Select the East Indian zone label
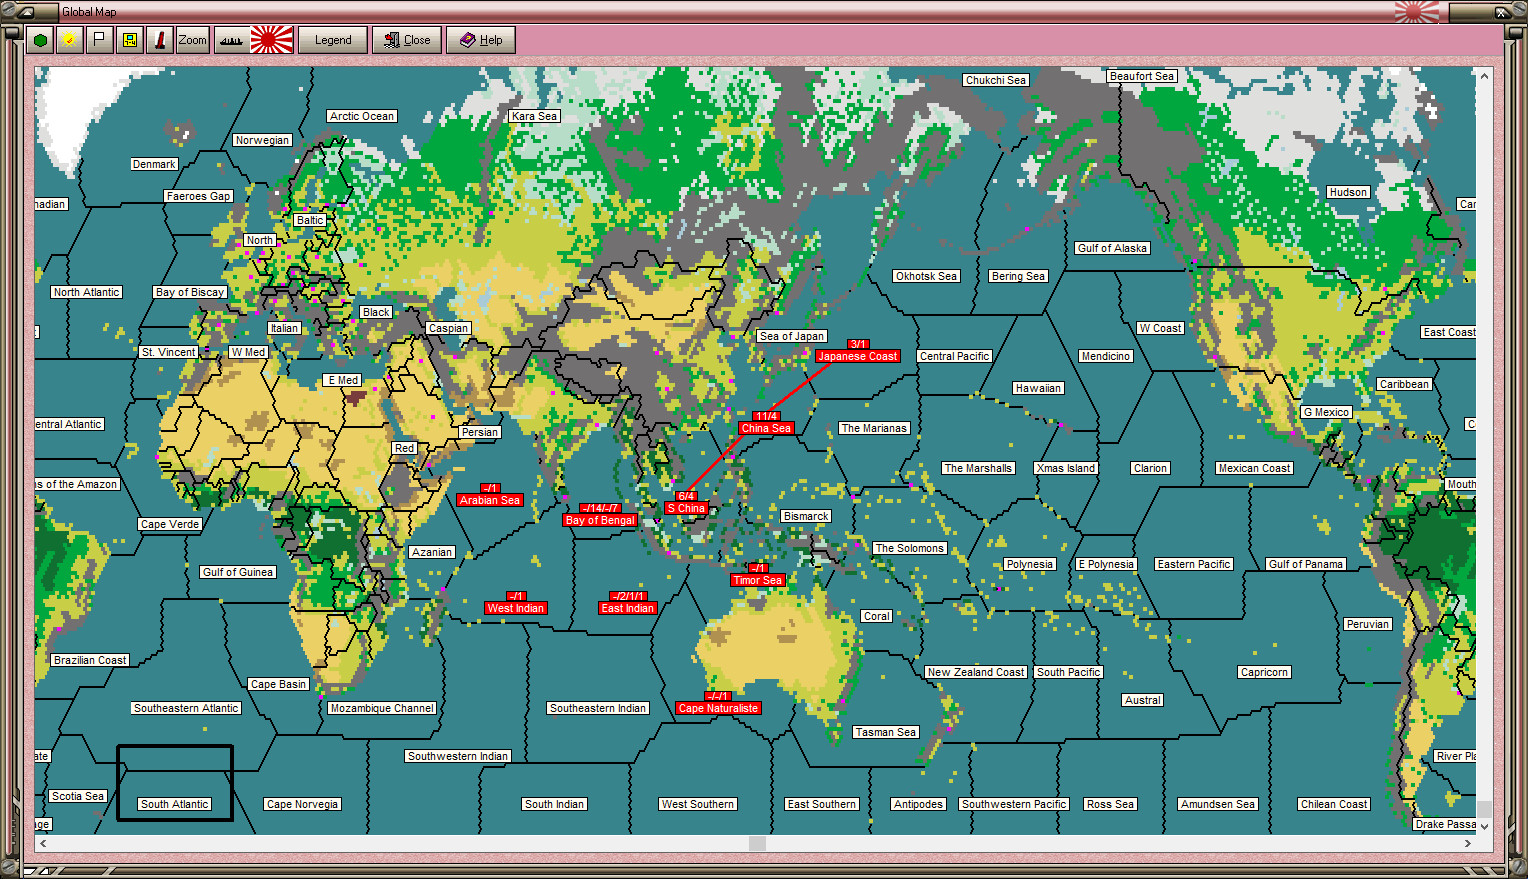 tap(628, 608)
